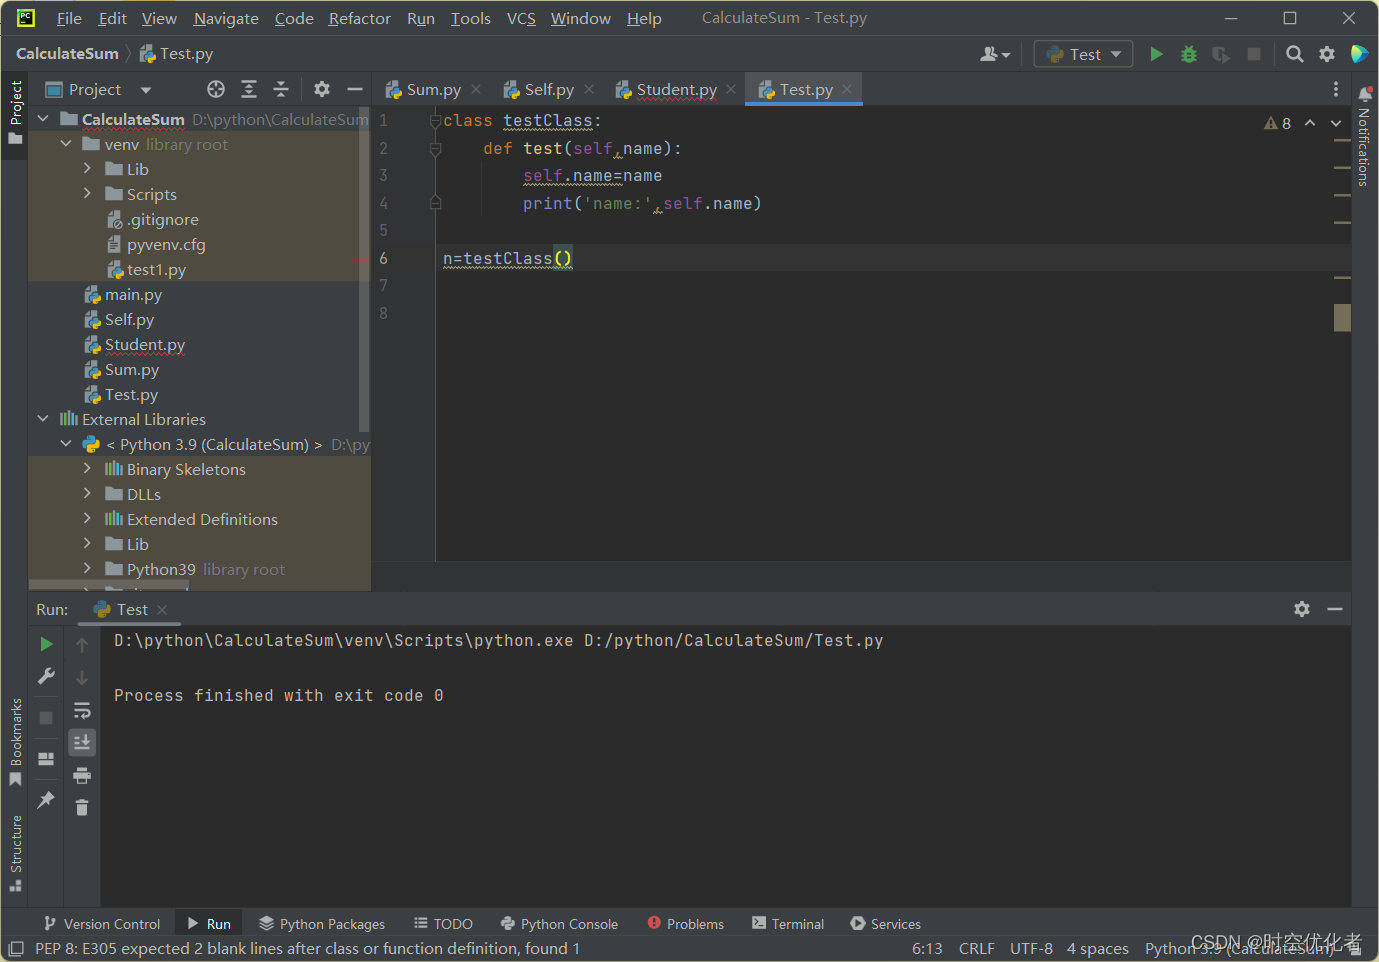Open the 8 warnings inspection widget
1379x962 pixels.
pyautogui.click(x=1278, y=123)
